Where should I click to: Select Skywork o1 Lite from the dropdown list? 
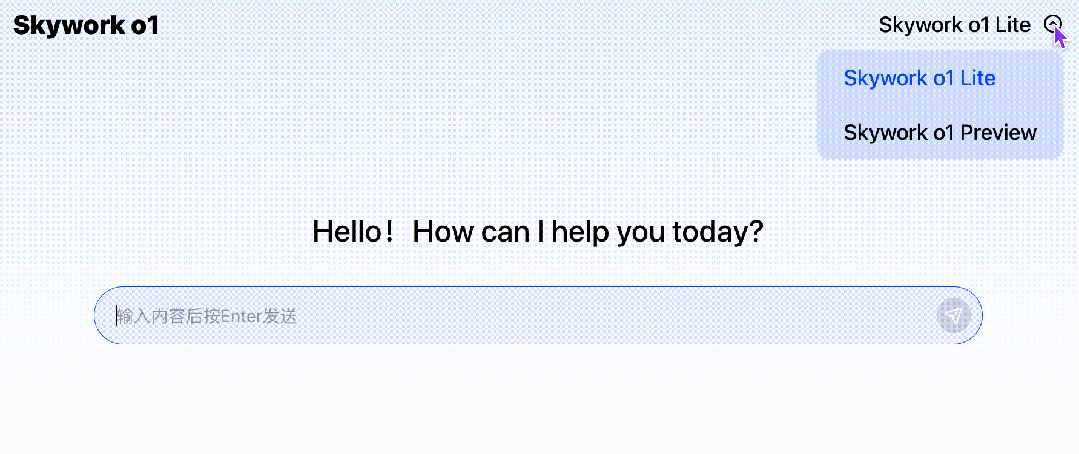(x=919, y=78)
